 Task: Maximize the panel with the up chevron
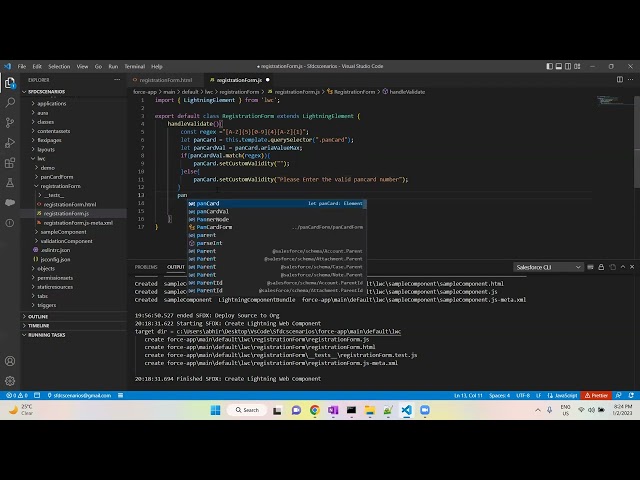623,267
